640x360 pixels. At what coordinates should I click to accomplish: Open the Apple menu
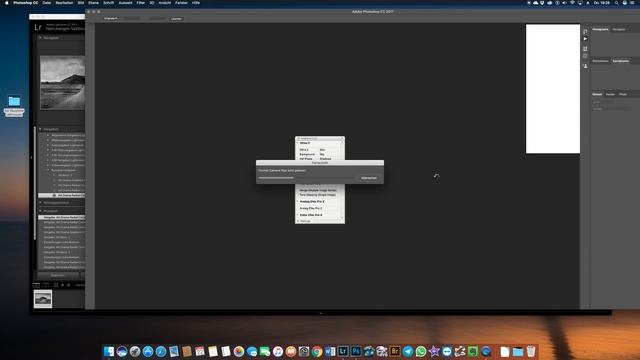(x=7, y=3)
